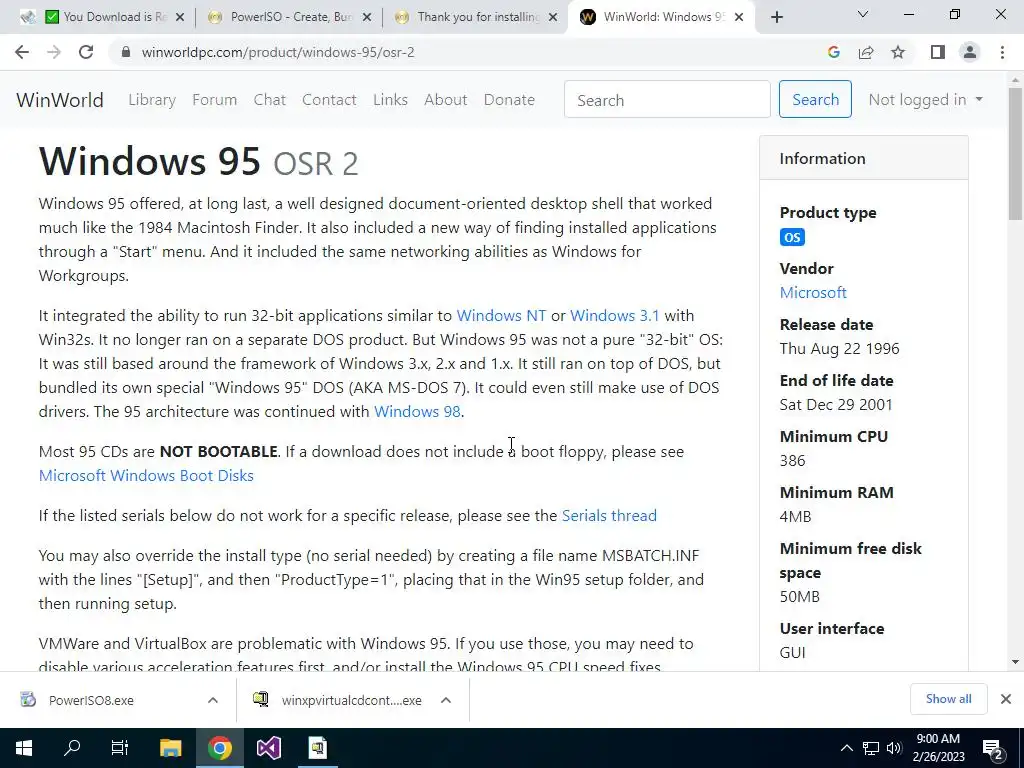Expand the Not logged in dropdown
The width and height of the screenshot is (1024, 768).
(925, 100)
